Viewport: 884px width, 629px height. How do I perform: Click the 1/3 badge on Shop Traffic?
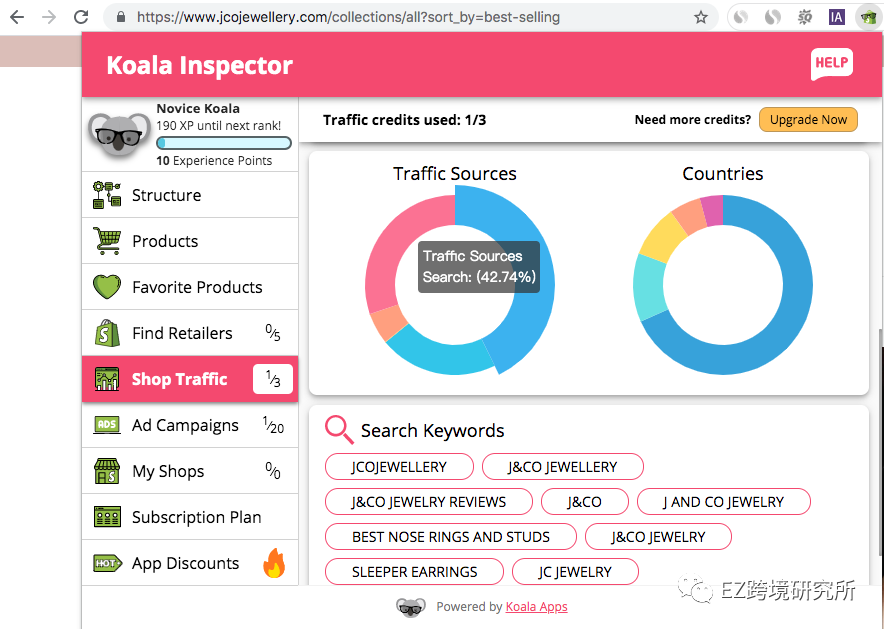click(273, 379)
